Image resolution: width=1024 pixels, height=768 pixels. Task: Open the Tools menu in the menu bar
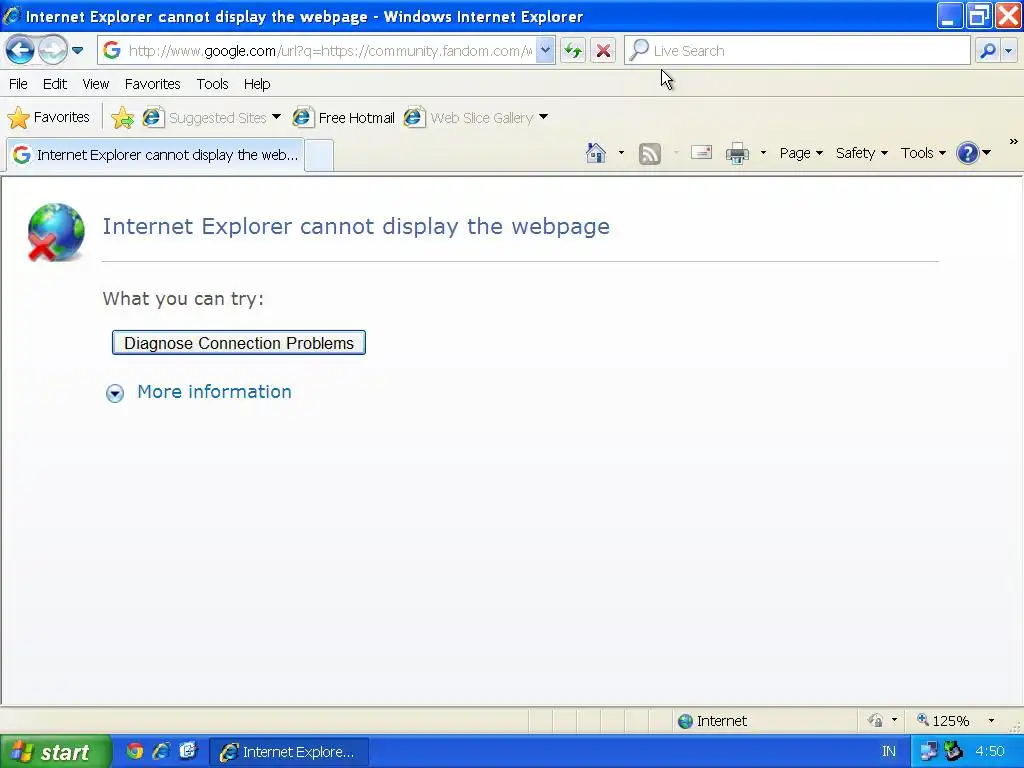point(212,84)
